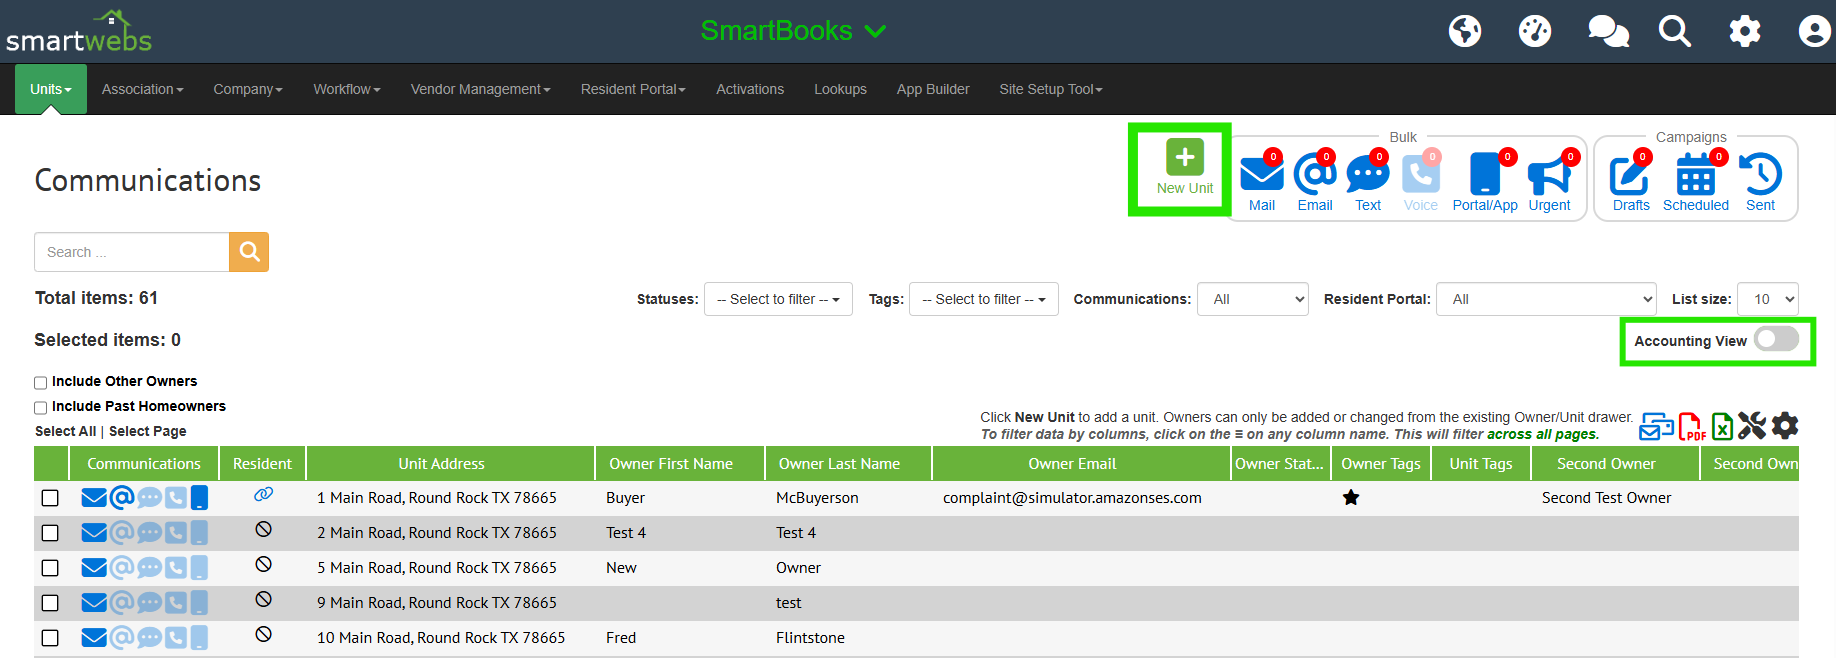This screenshot has height=658, width=1836.
Task: Open the List size dropdown
Action: click(1767, 299)
